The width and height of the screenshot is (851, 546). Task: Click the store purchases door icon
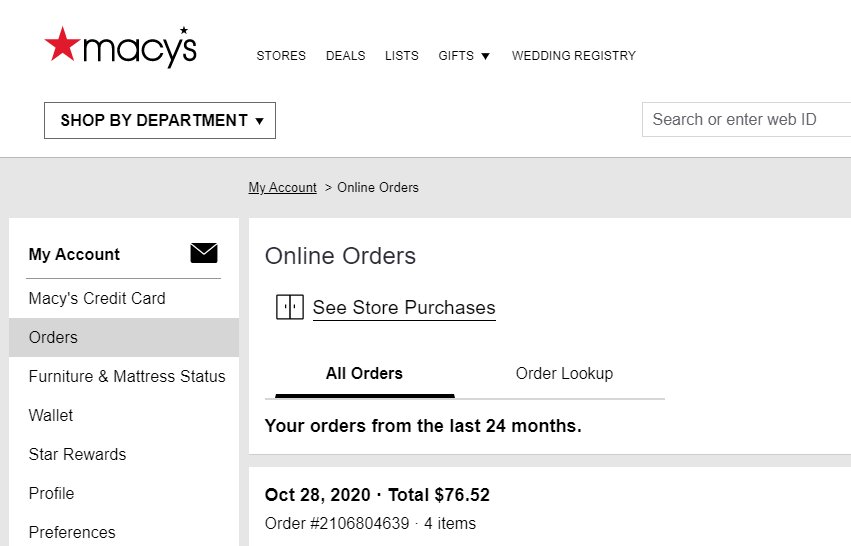290,307
